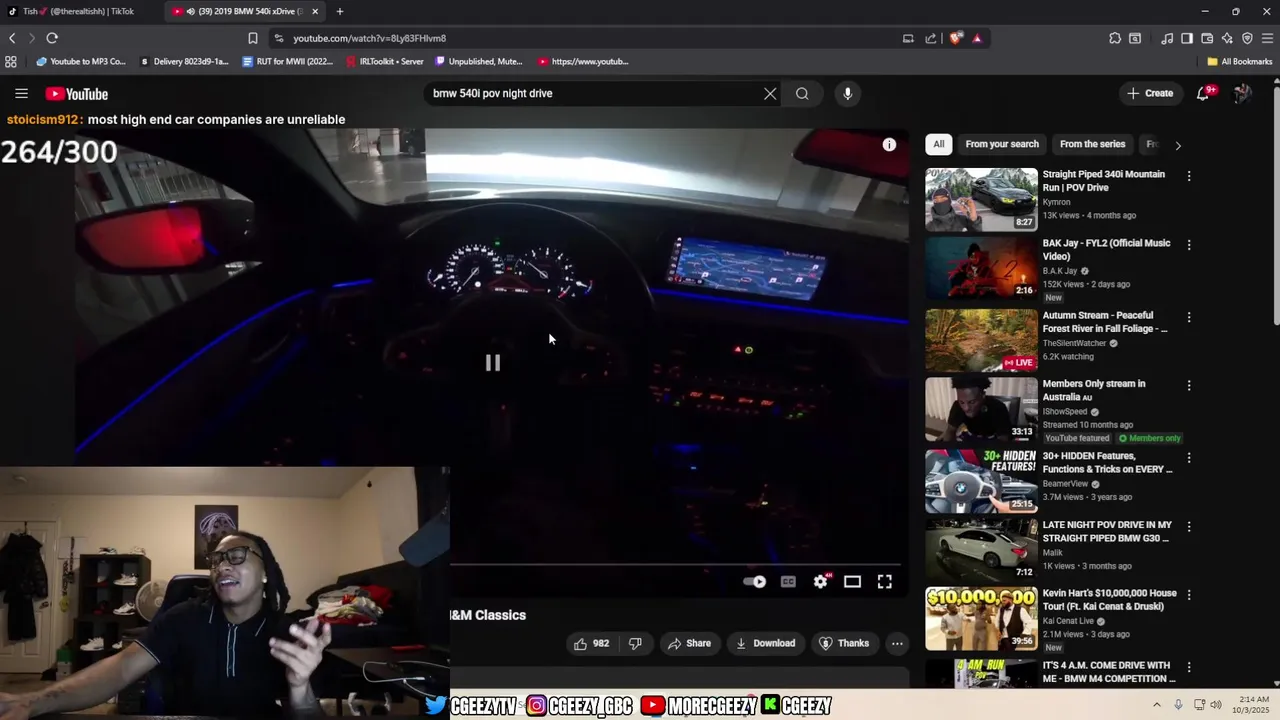Image resolution: width=1280 pixels, height=720 pixels.
Task: Select From your search chip
Action: click(1002, 144)
